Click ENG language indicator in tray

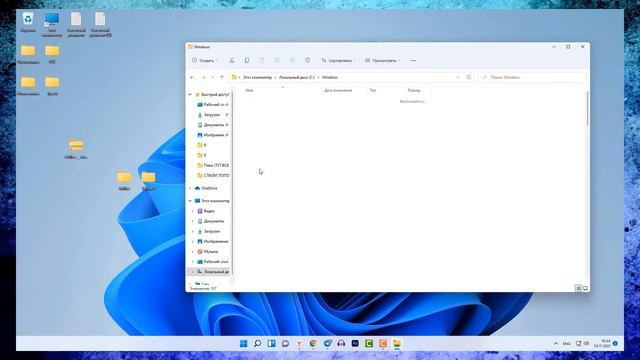[x=566, y=344]
